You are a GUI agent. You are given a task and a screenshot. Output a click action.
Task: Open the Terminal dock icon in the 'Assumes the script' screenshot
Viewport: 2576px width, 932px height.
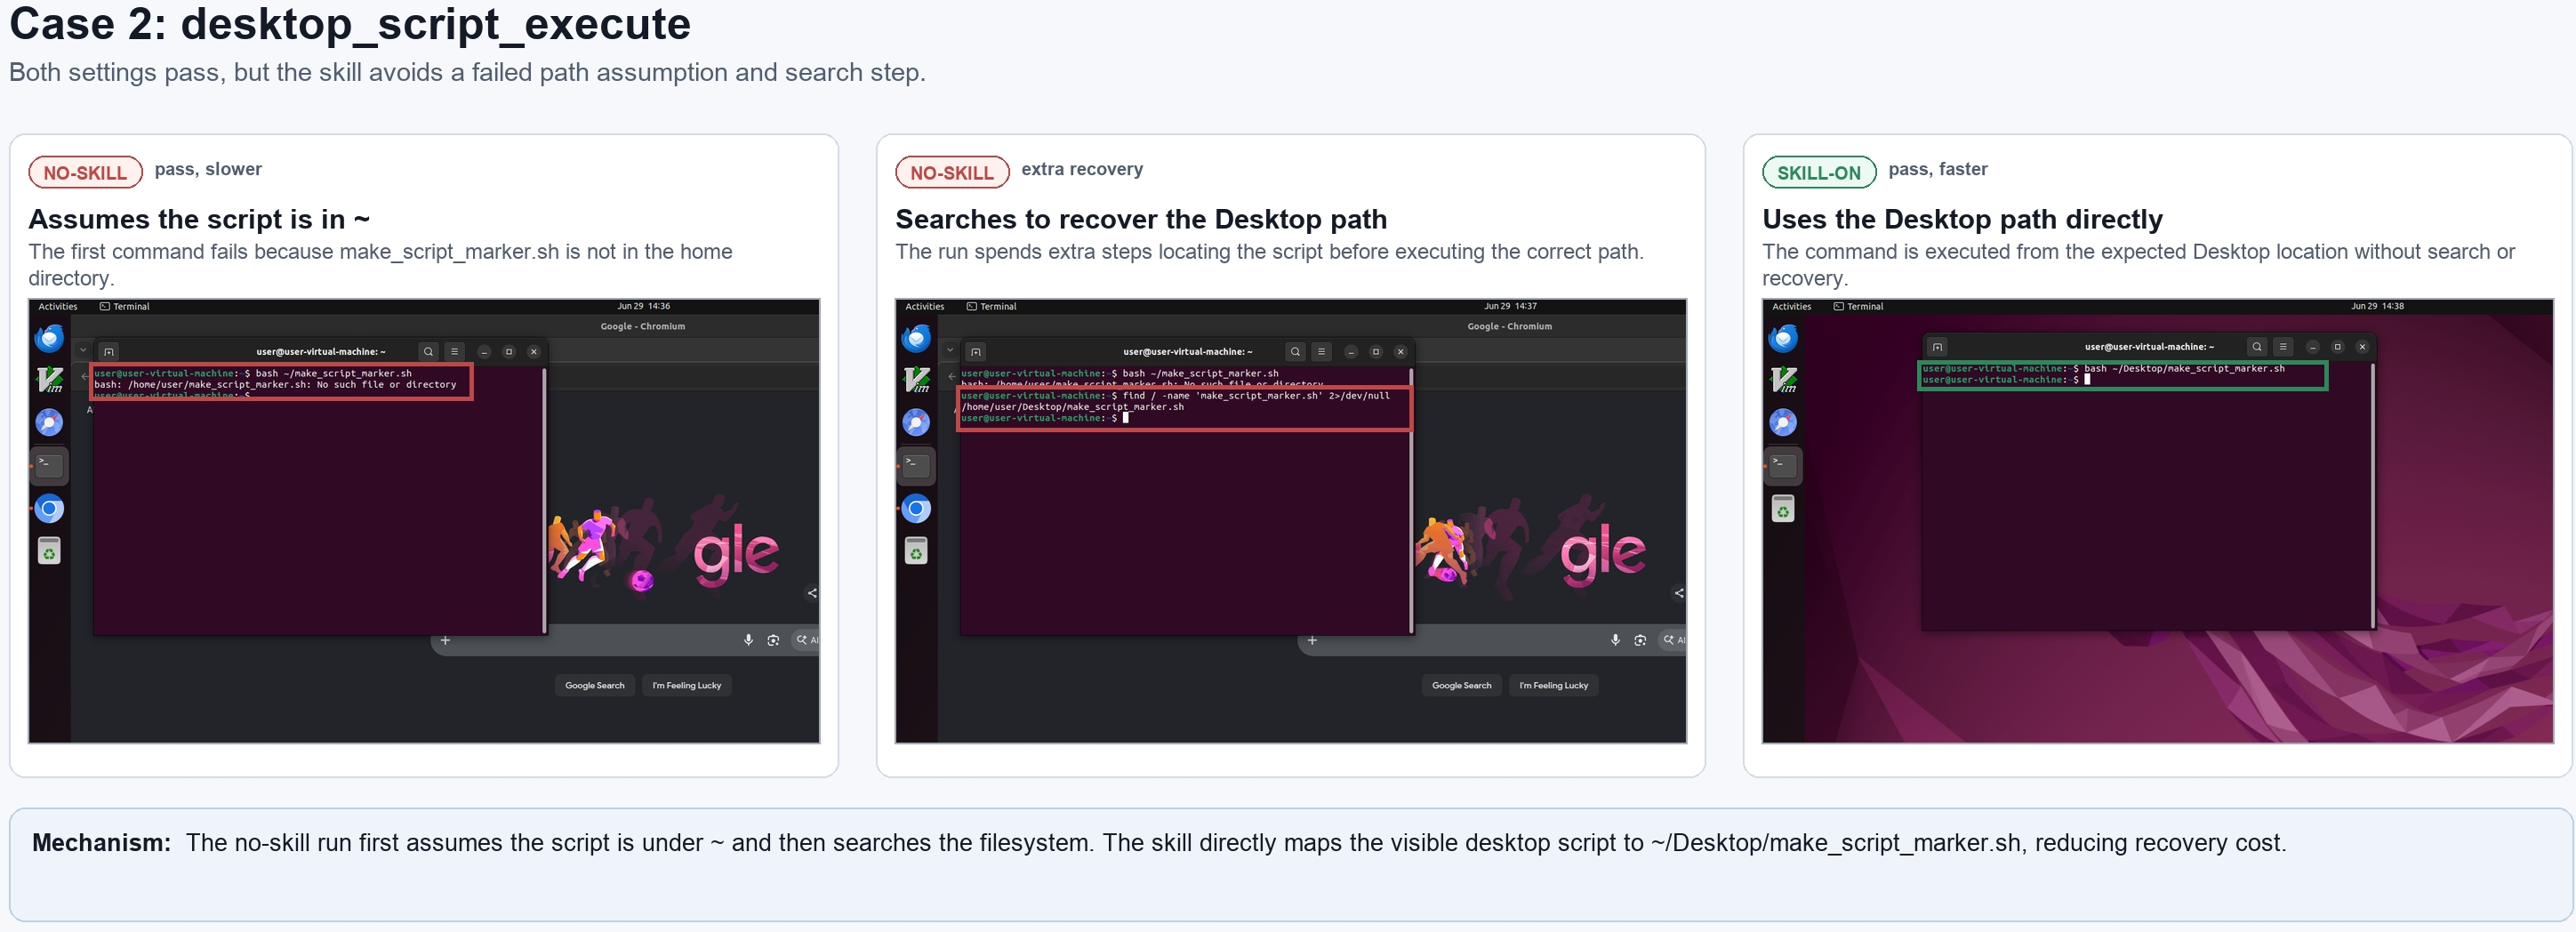tap(49, 465)
